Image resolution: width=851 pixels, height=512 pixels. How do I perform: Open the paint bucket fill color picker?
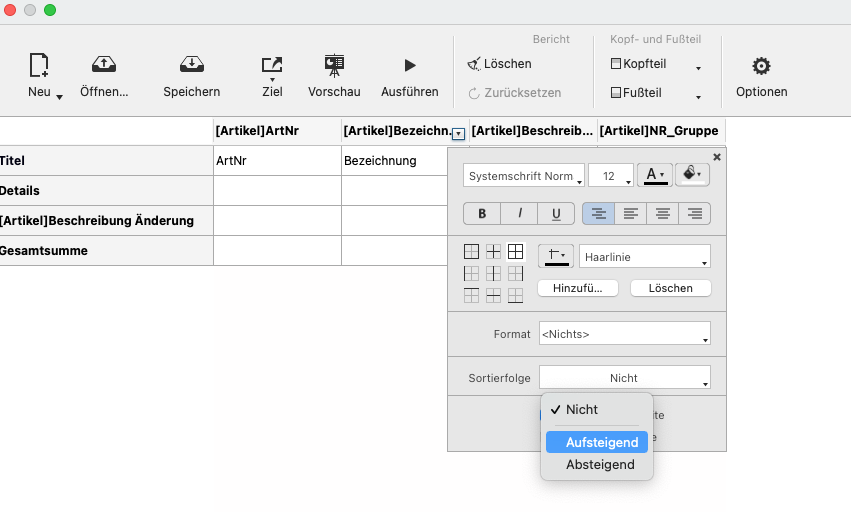(x=690, y=175)
